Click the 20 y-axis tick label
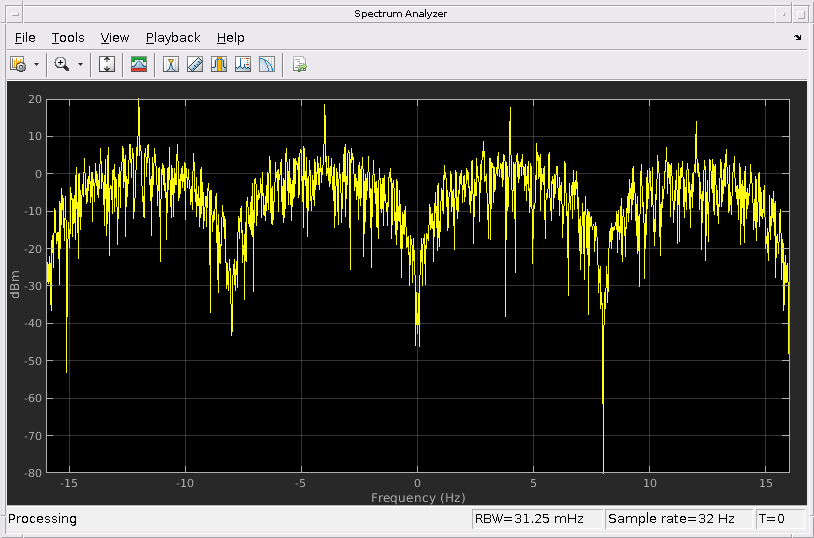 35,99
